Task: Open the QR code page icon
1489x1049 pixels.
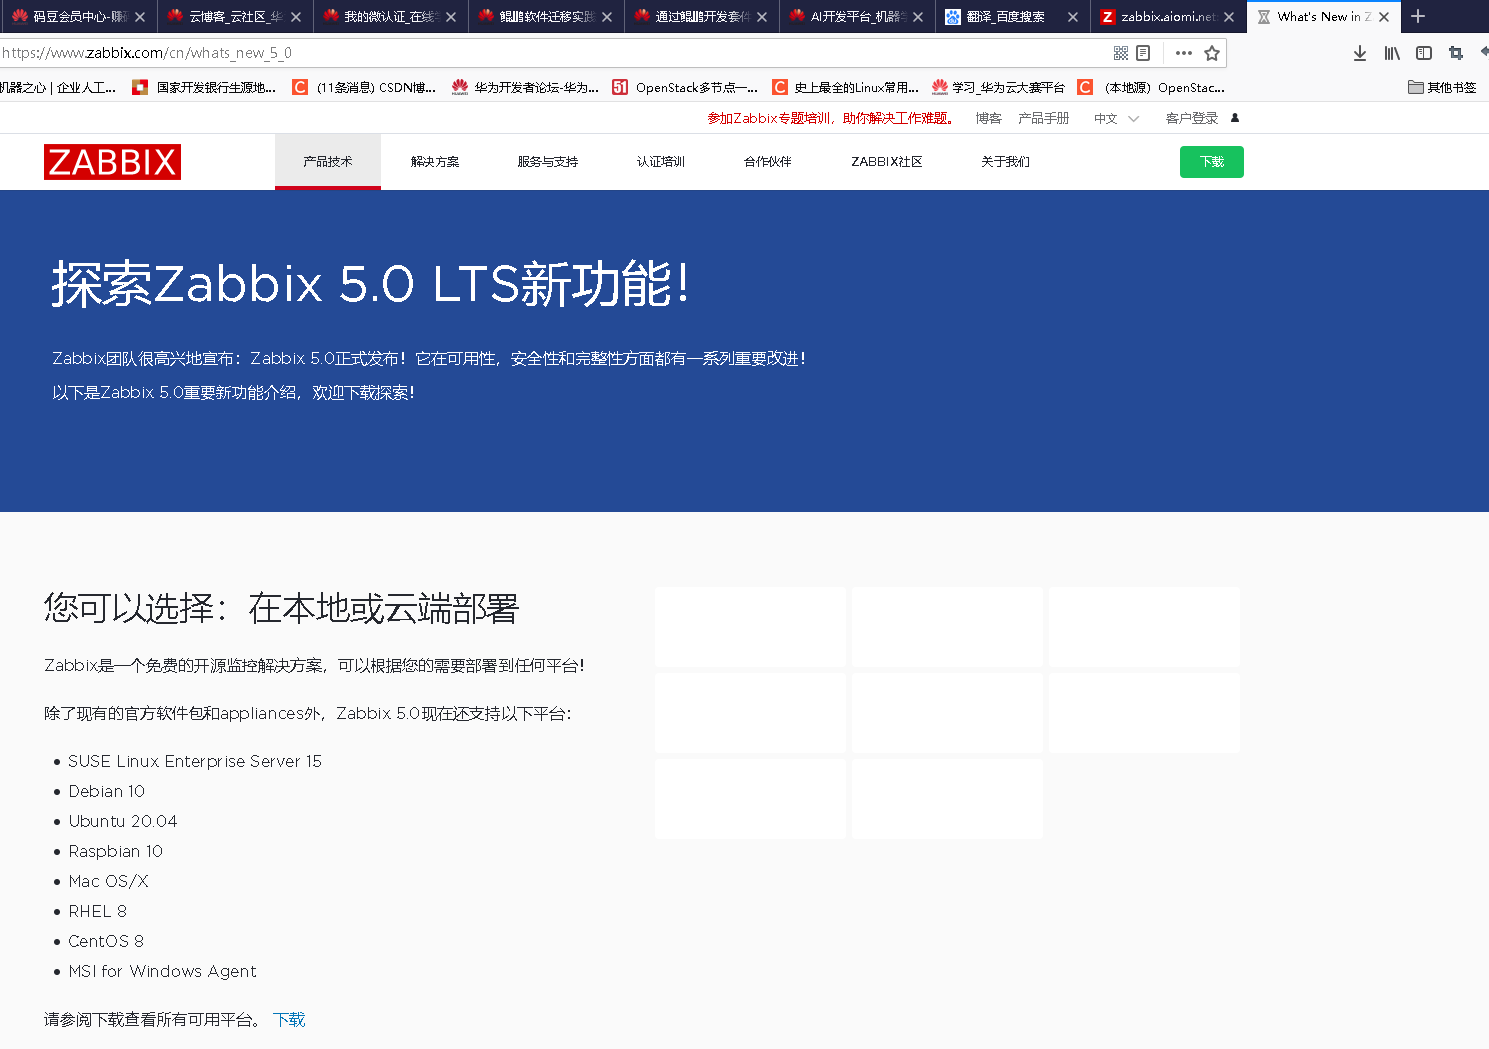Action: 1121,53
